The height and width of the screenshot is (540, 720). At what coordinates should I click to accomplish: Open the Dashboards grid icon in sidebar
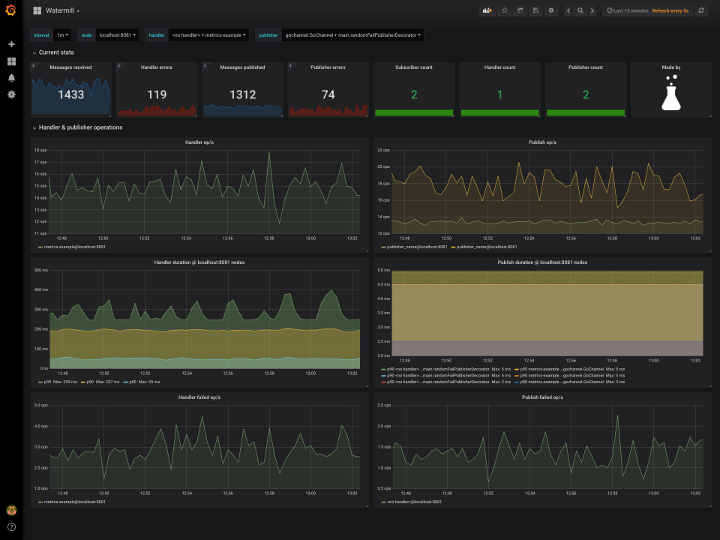tap(11, 61)
